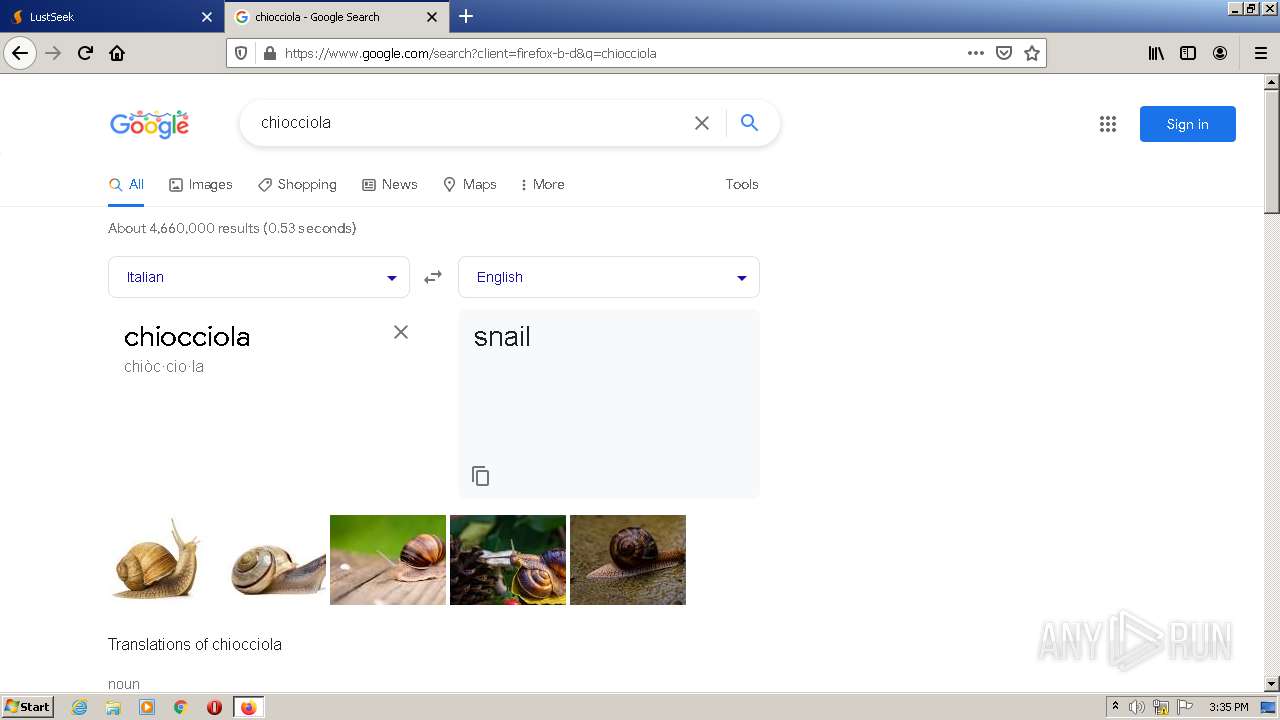The height and width of the screenshot is (720, 1280).
Task: Show Firefox sidebars
Action: click(x=1188, y=53)
